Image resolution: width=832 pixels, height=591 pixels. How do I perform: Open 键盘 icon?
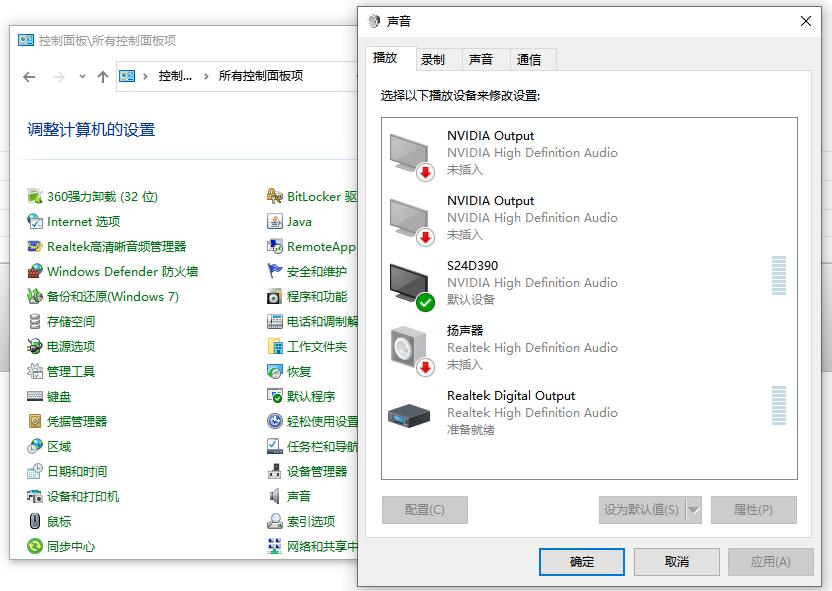(x=34, y=396)
